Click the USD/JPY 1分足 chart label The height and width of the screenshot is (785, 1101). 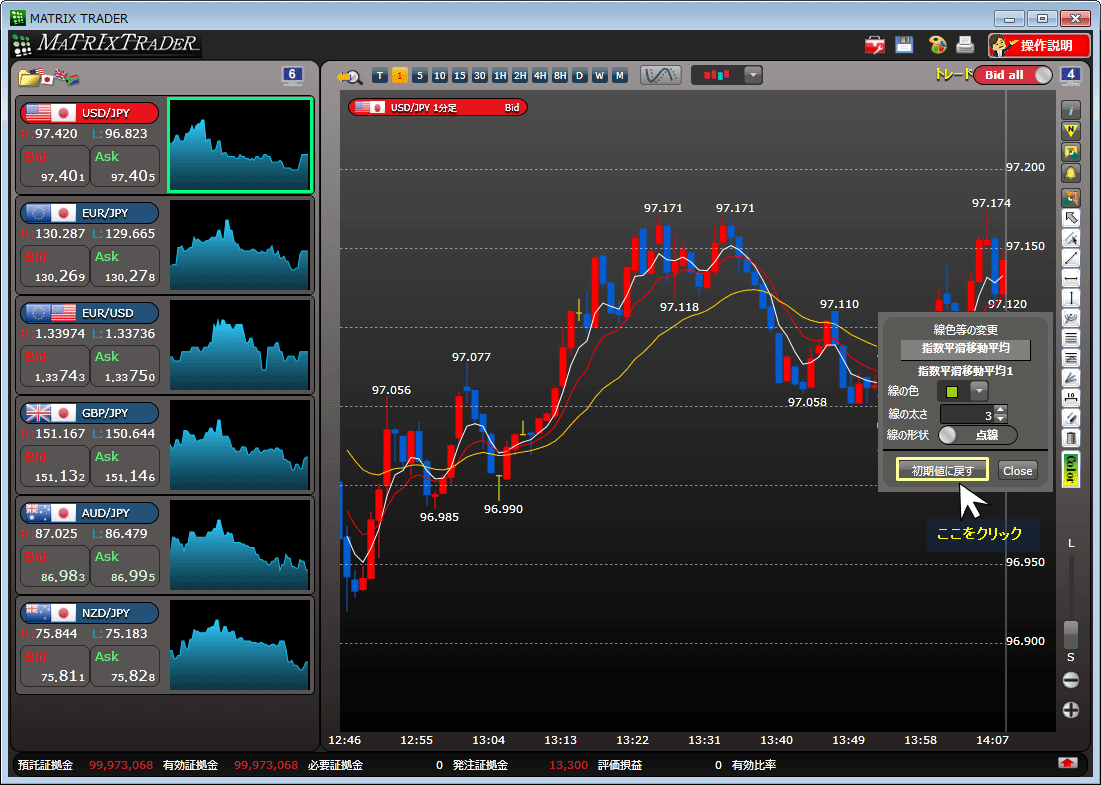click(x=437, y=107)
